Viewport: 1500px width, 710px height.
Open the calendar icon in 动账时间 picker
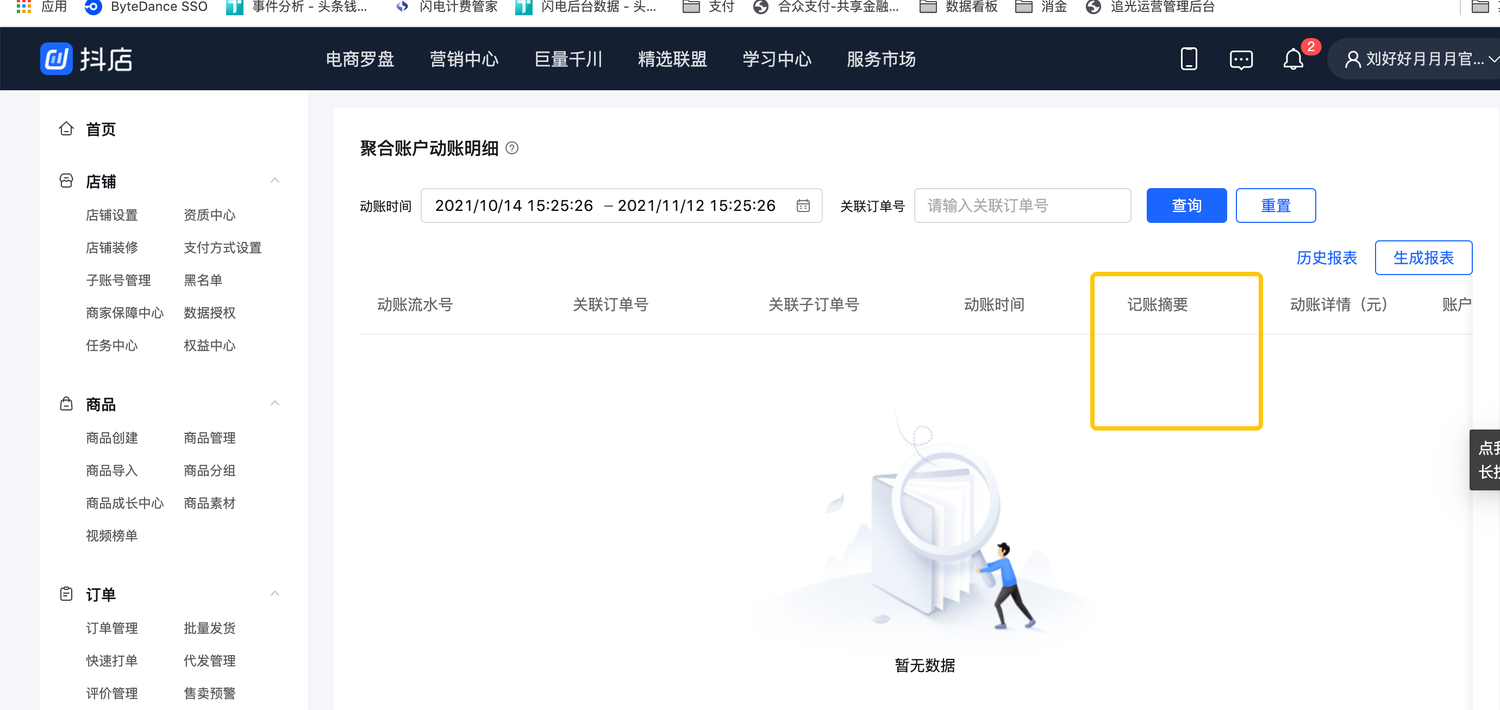click(x=802, y=205)
